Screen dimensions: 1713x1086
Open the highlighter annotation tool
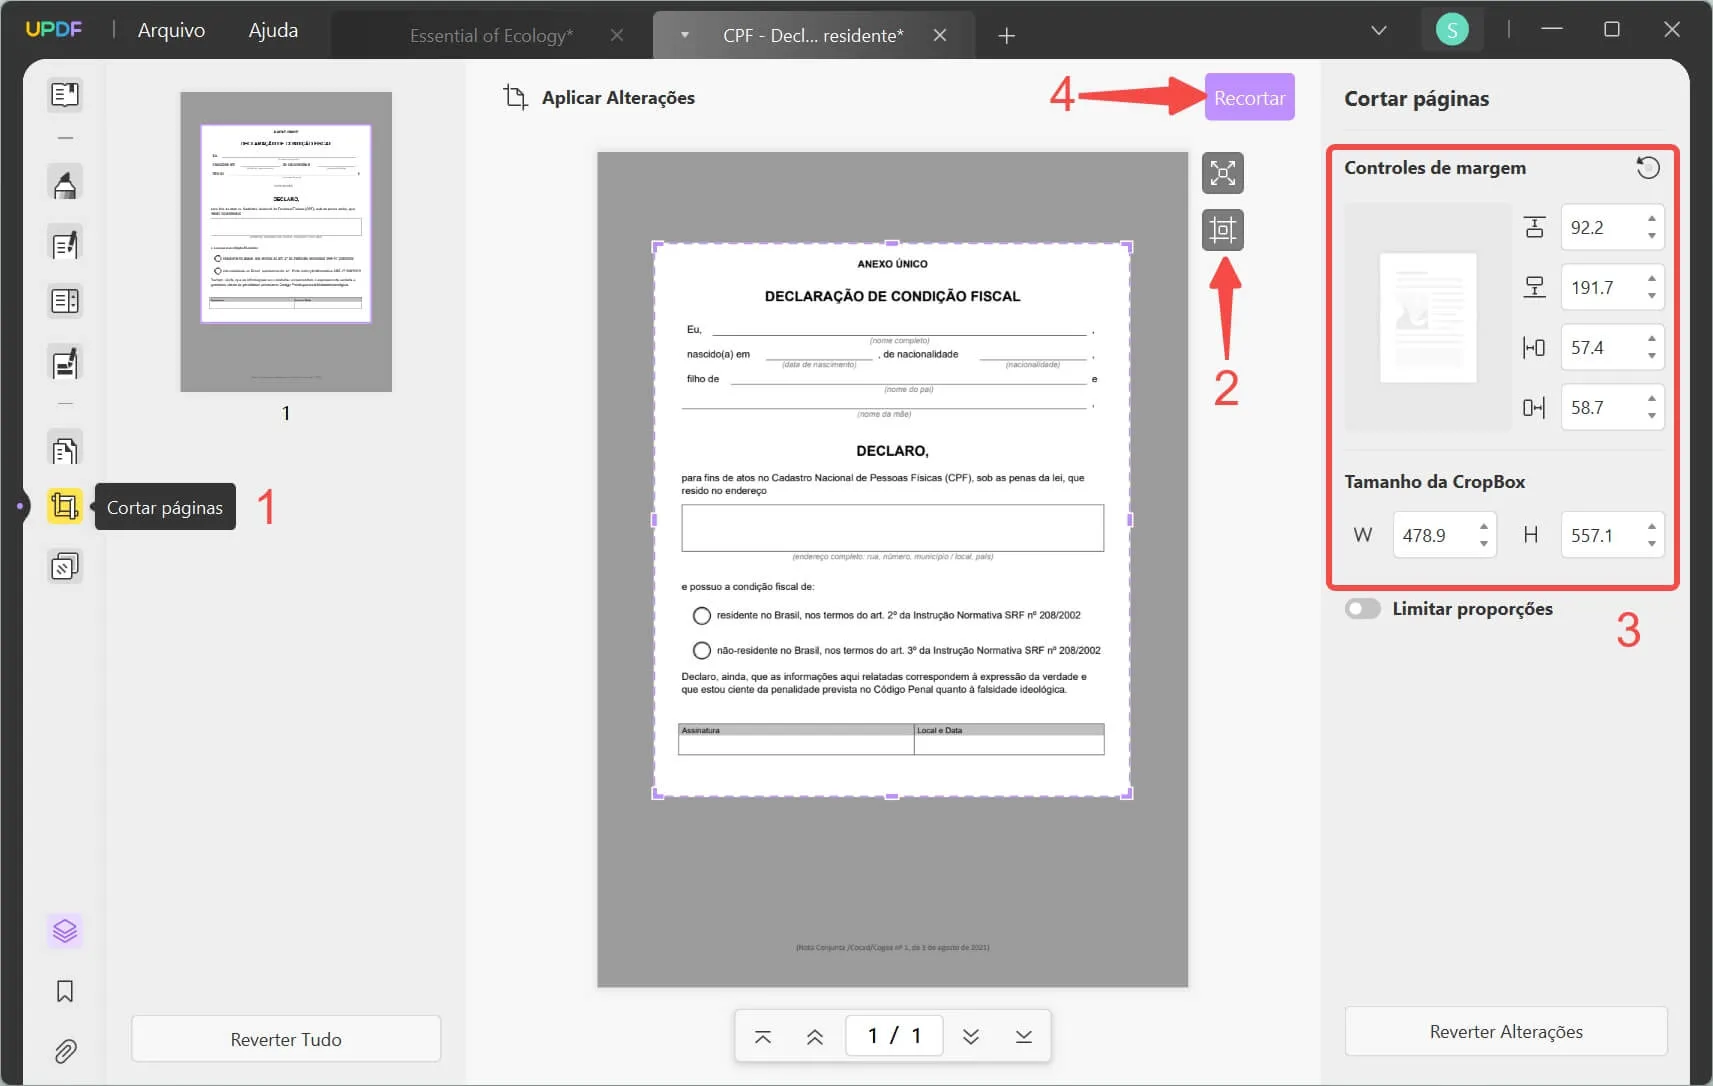[64, 183]
